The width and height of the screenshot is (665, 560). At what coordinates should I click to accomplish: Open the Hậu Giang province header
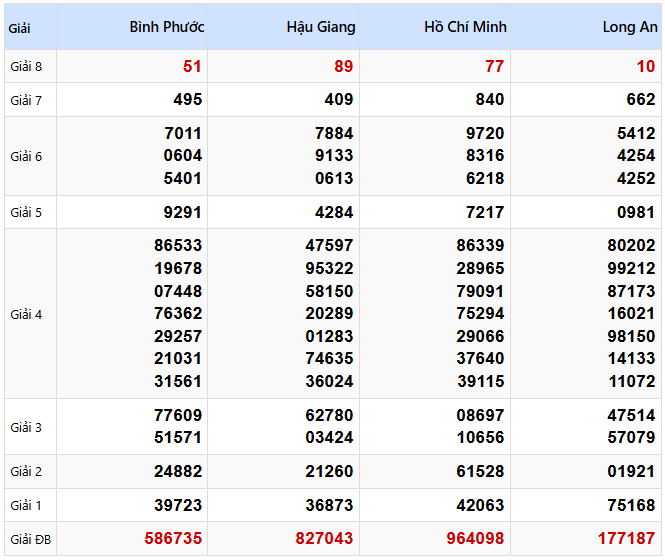320,27
